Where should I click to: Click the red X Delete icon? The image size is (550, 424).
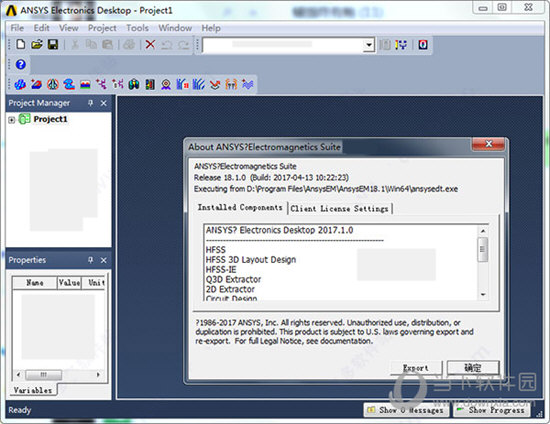[x=150, y=45]
